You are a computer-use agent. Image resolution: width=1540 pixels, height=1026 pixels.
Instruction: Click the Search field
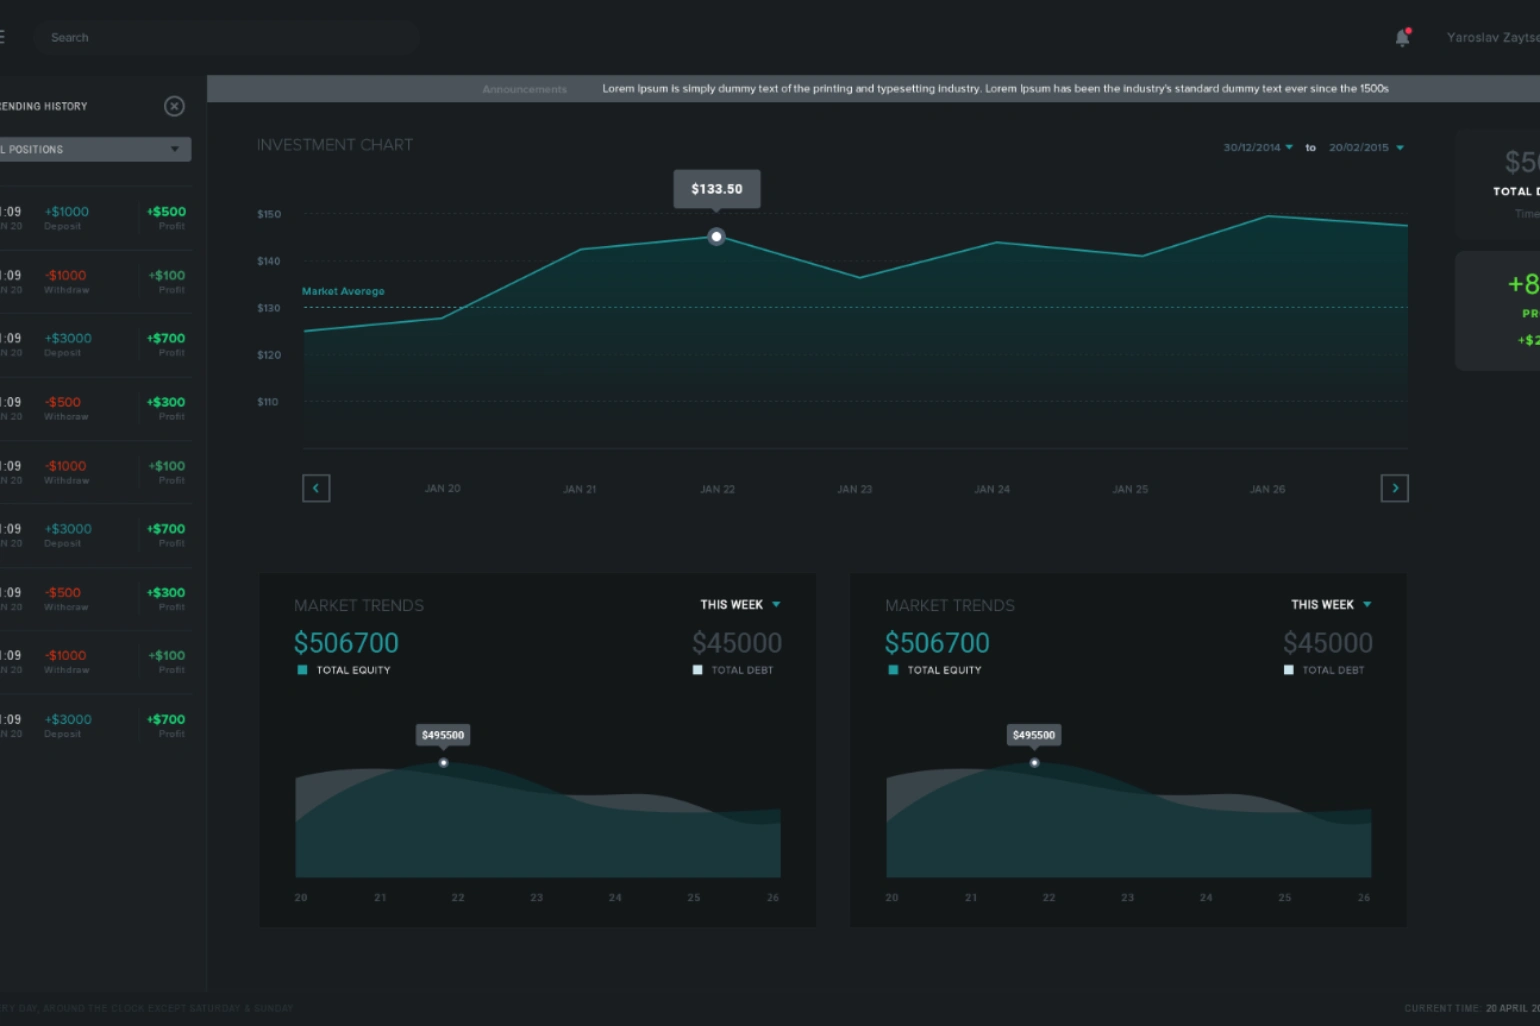(225, 37)
